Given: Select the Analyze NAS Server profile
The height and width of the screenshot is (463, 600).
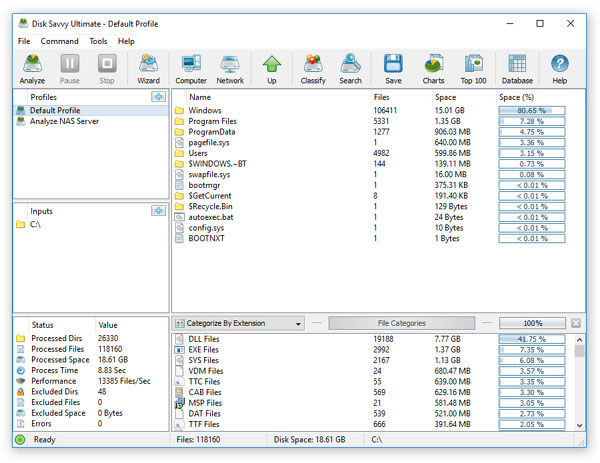Looking at the screenshot, I should tap(62, 121).
